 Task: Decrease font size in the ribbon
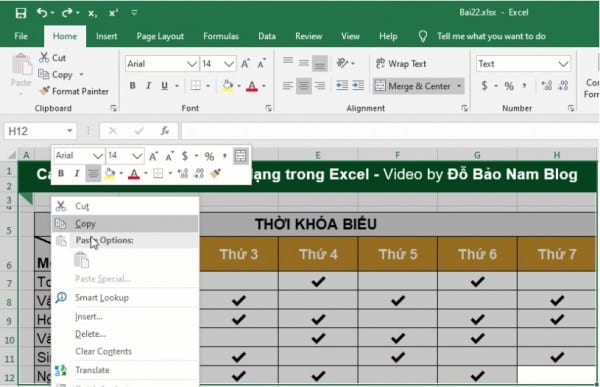(261, 64)
